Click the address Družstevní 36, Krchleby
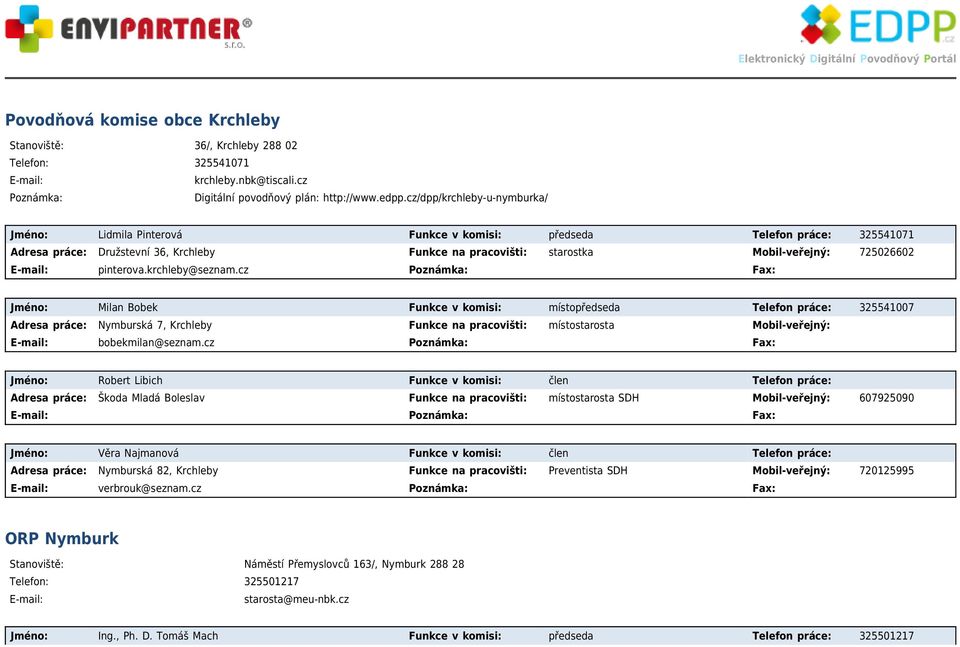The height and width of the screenshot is (647, 960). tap(156, 252)
